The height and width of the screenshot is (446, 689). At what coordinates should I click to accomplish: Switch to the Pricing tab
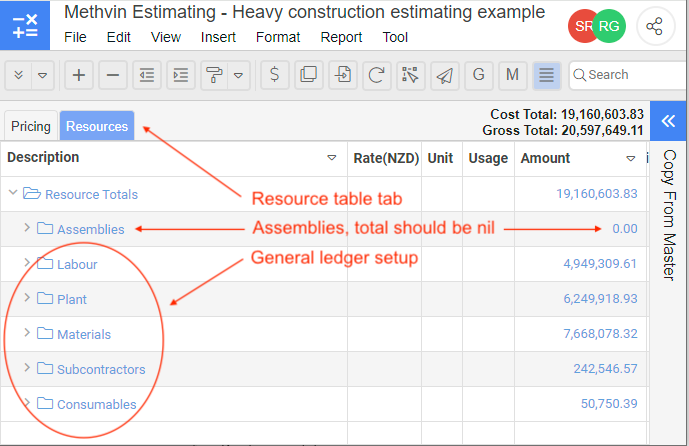[x=31, y=126]
